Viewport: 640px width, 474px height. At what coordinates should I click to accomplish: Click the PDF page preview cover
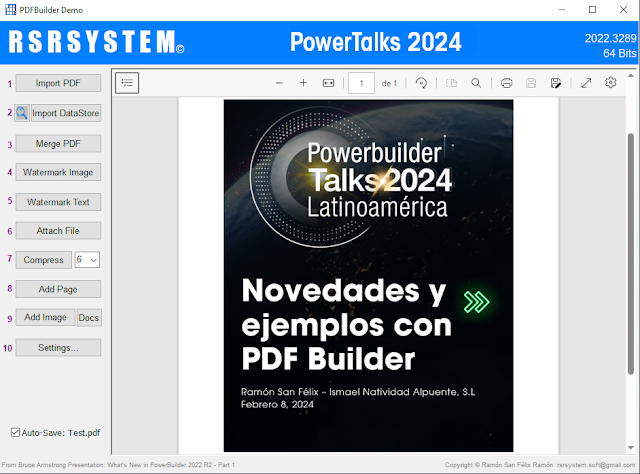coord(368,276)
